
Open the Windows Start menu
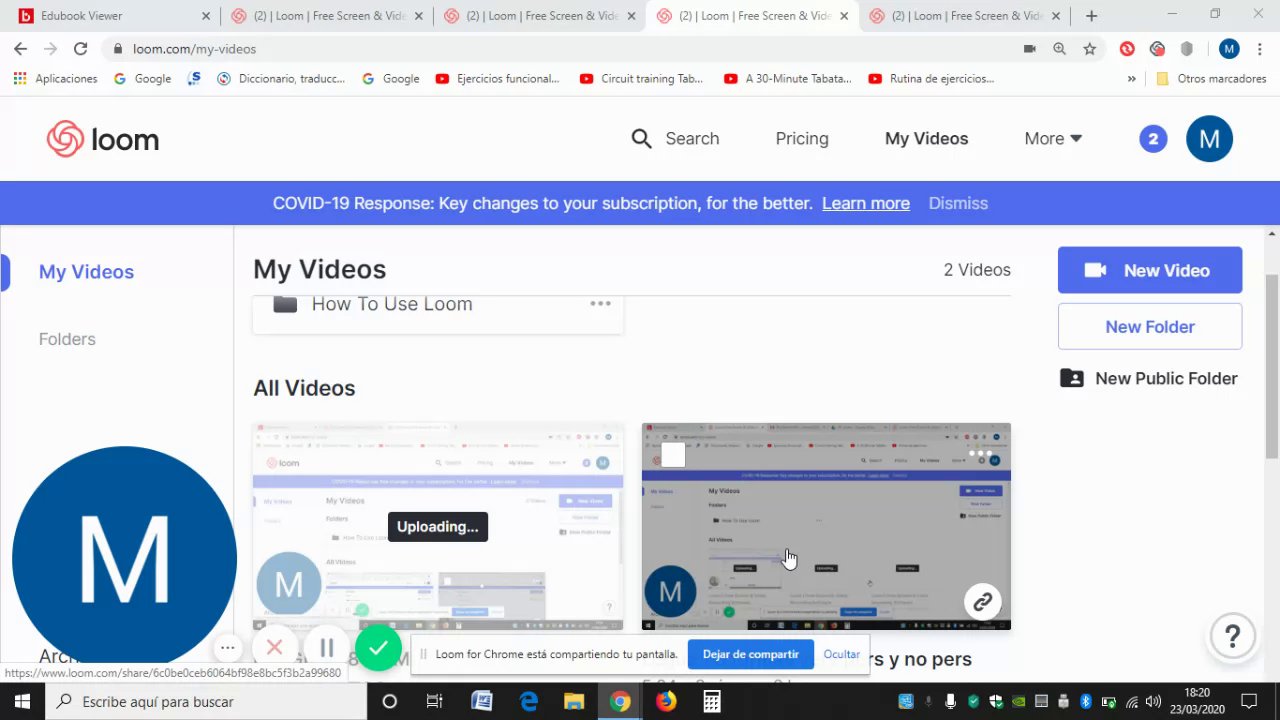click(x=22, y=702)
